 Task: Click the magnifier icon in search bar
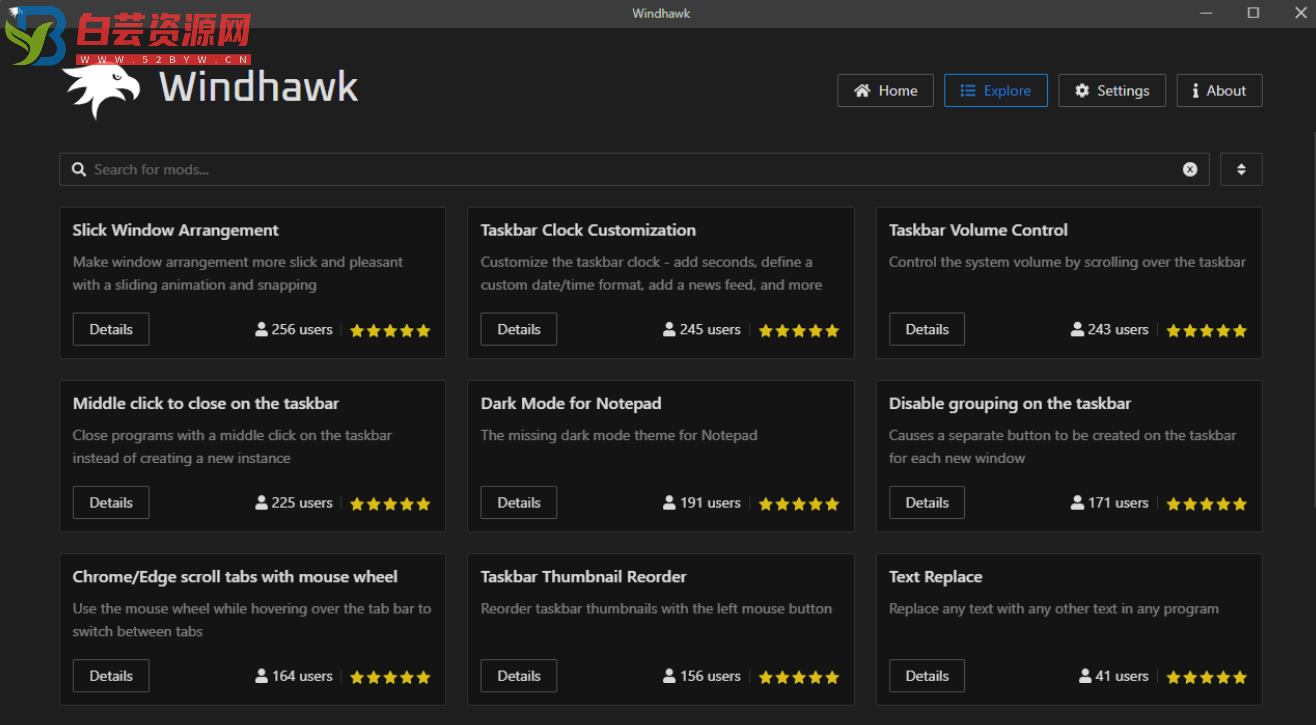tap(79, 169)
